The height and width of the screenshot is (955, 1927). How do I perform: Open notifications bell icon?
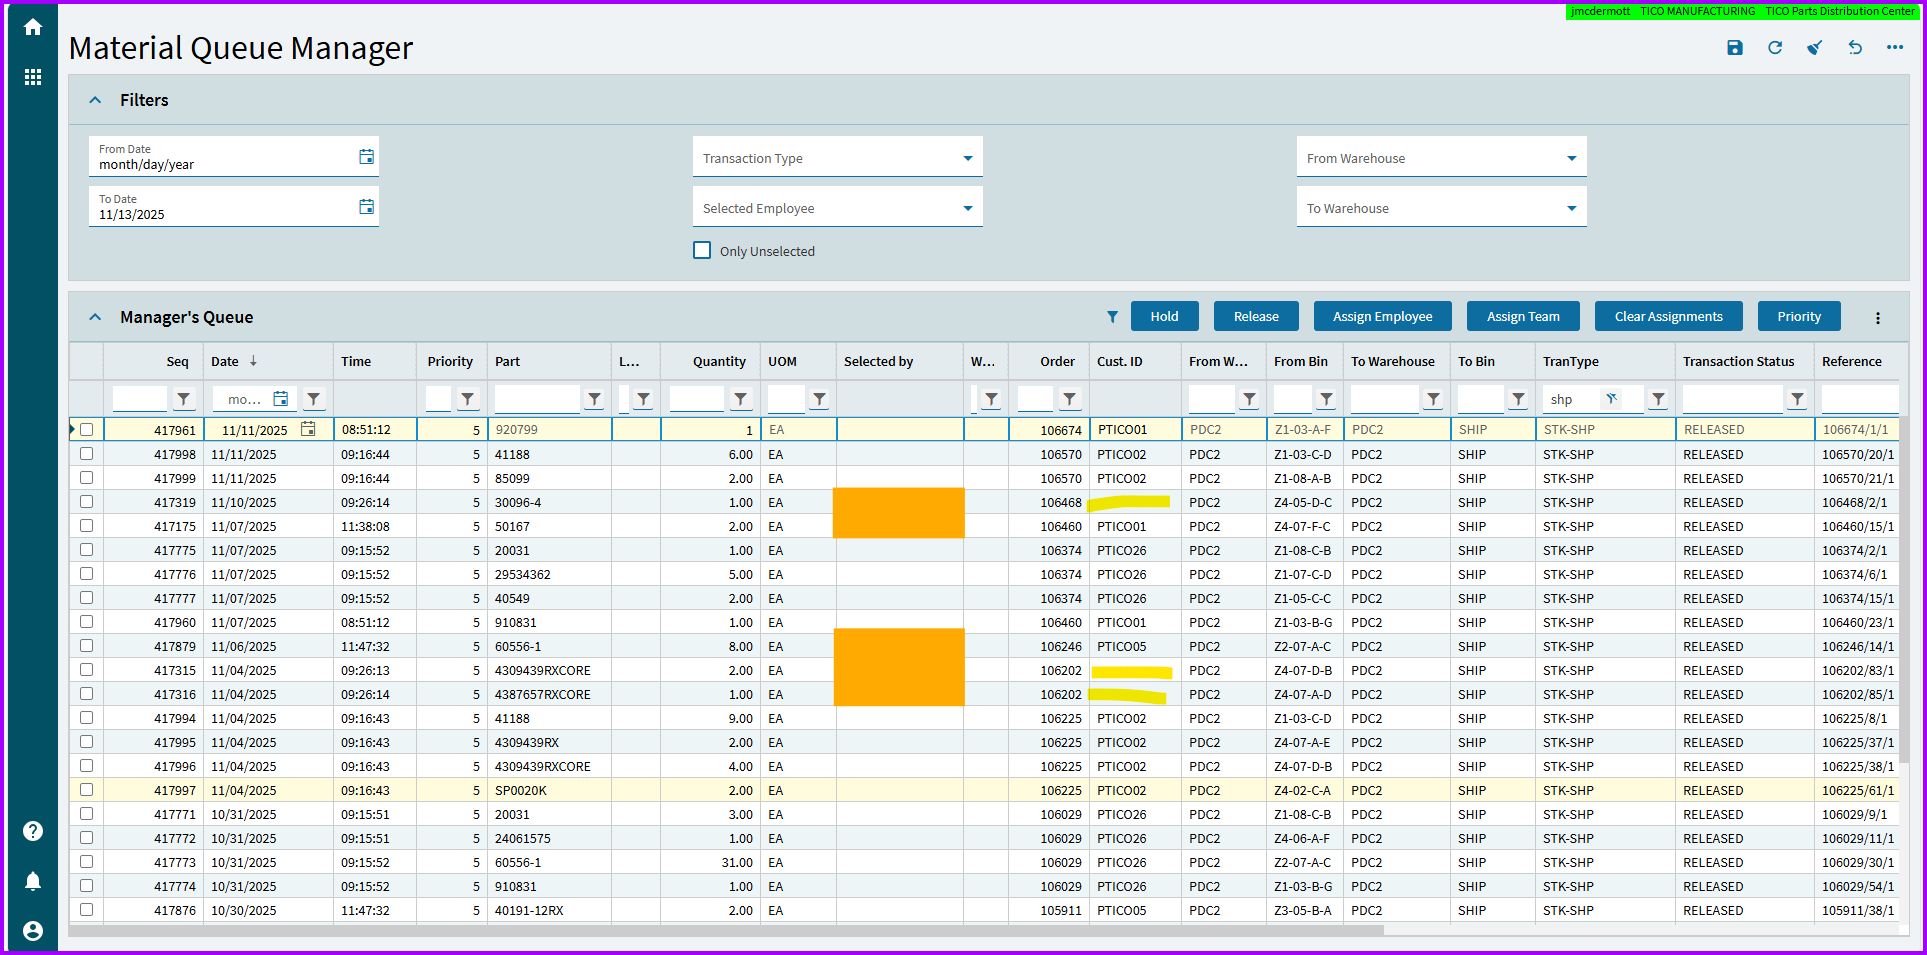pos(33,881)
